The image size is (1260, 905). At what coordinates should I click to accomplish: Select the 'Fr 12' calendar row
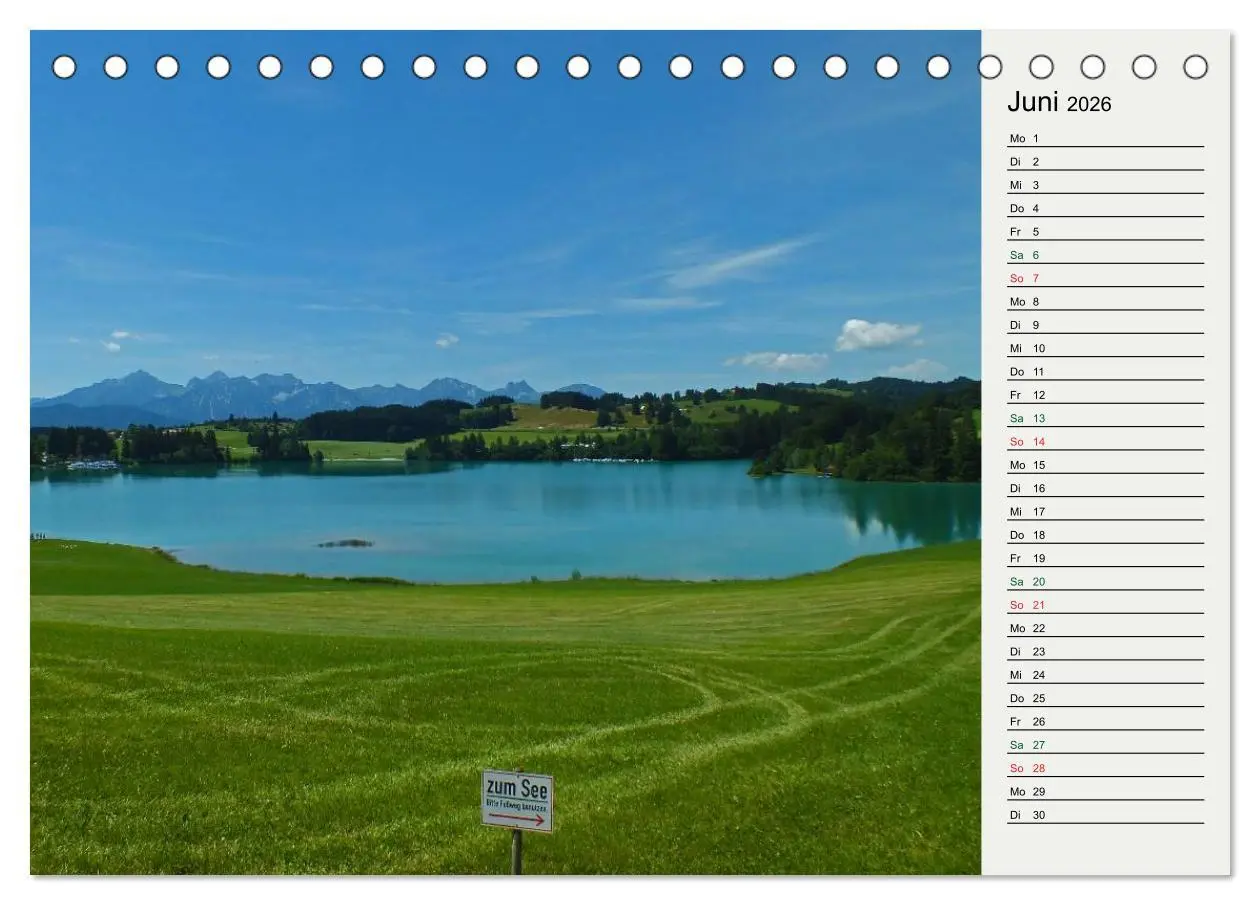coord(1105,395)
